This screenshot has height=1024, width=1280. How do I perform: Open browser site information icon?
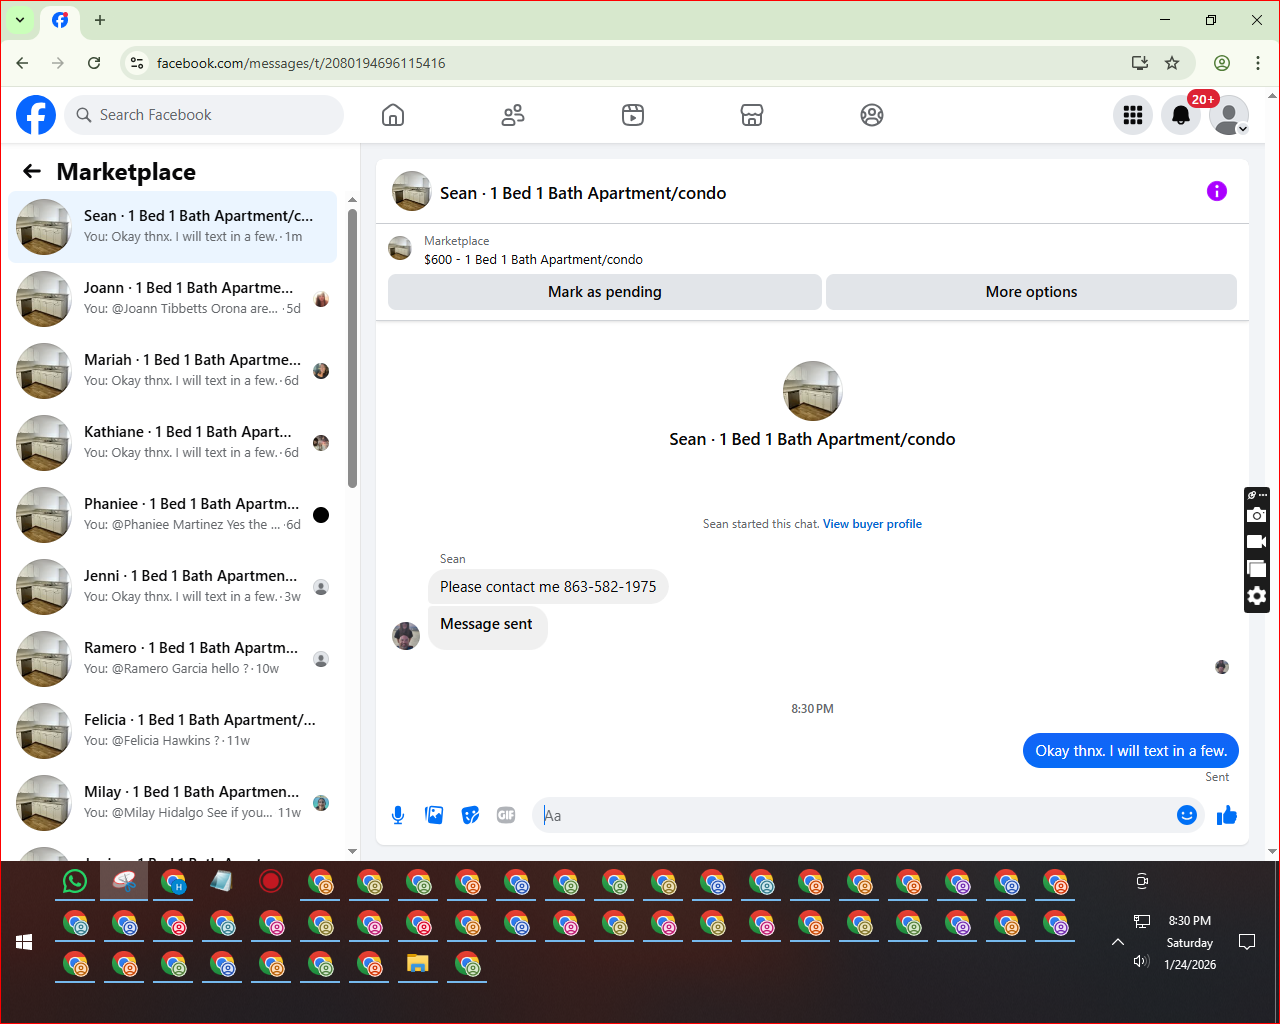point(138,63)
